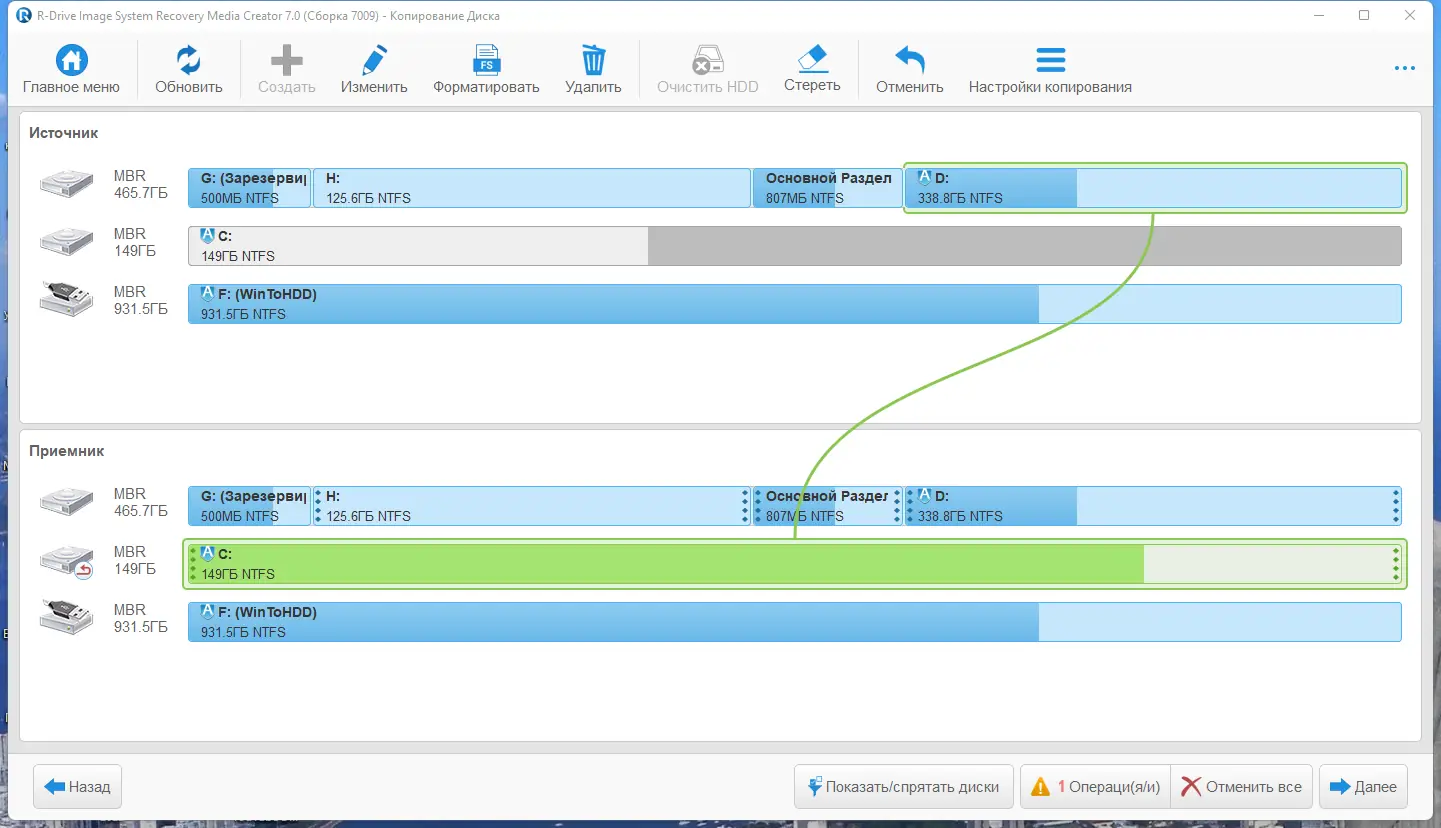Refresh disks with Обновить icon
Screen dimensions: 1441x828
tap(188, 61)
